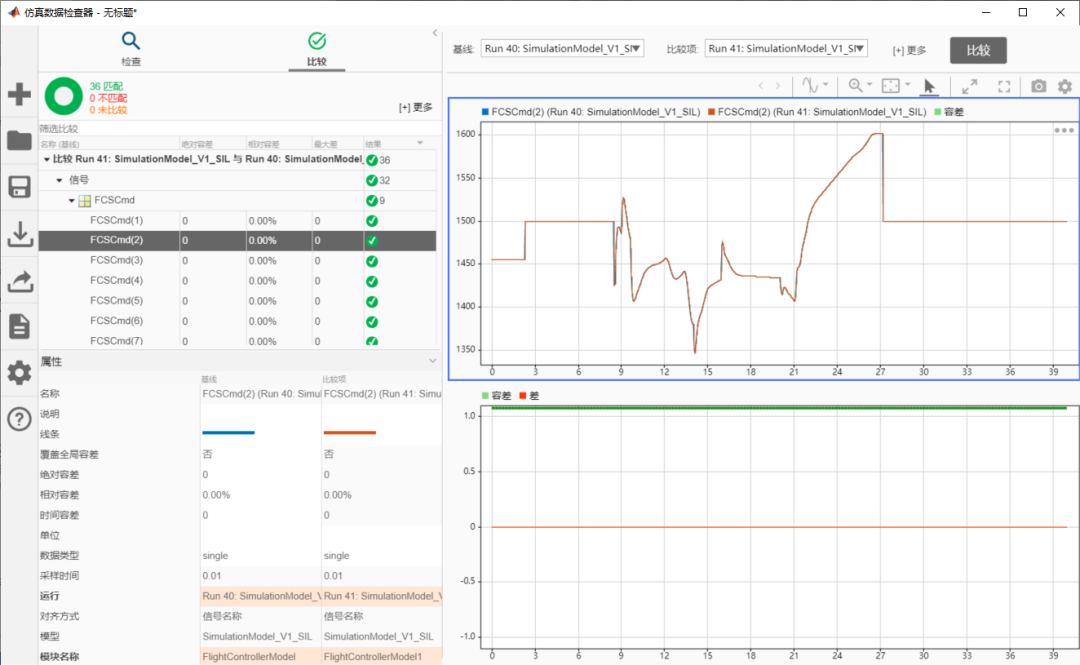1080x665 pixels.
Task: Select the pointer cursor tool
Action: click(929, 86)
